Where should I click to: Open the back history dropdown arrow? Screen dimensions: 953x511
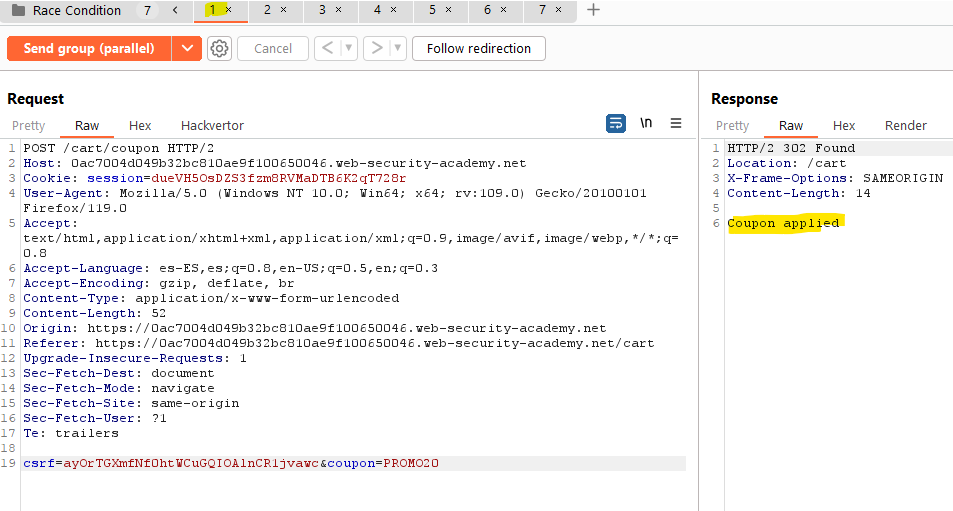[349, 48]
